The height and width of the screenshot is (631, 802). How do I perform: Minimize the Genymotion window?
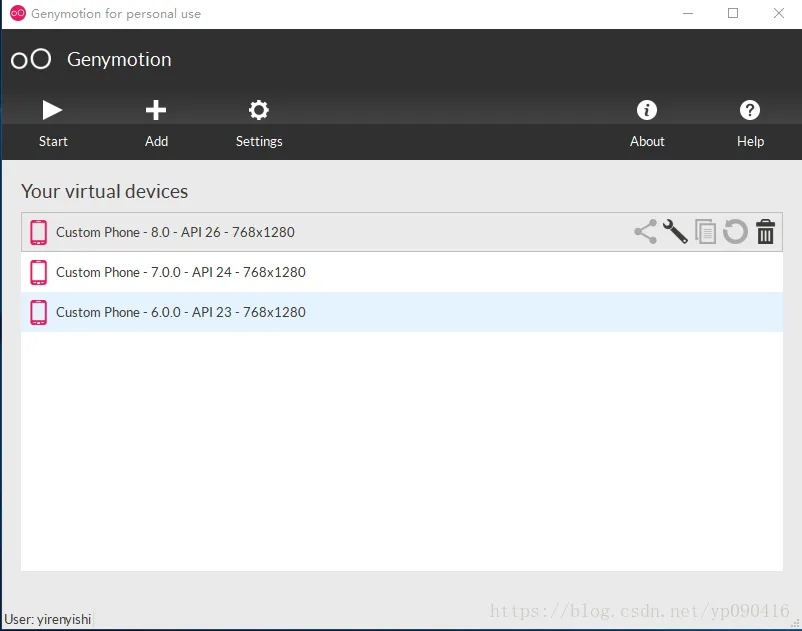688,13
